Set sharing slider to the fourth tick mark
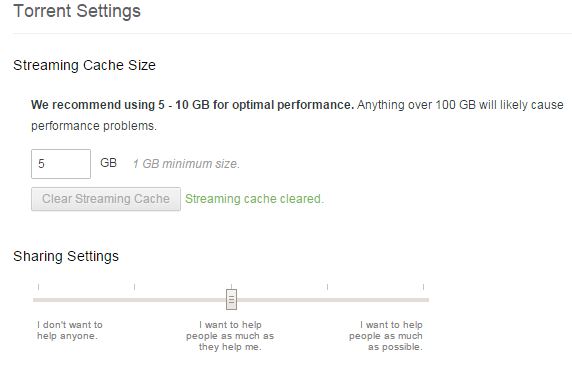This screenshot has height=366, width=572. [328, 300]
